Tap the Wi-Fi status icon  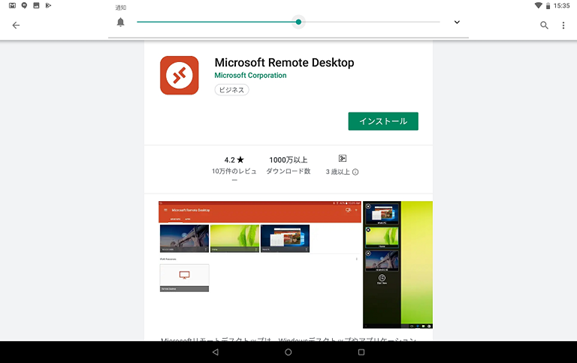tap(538, 6)
